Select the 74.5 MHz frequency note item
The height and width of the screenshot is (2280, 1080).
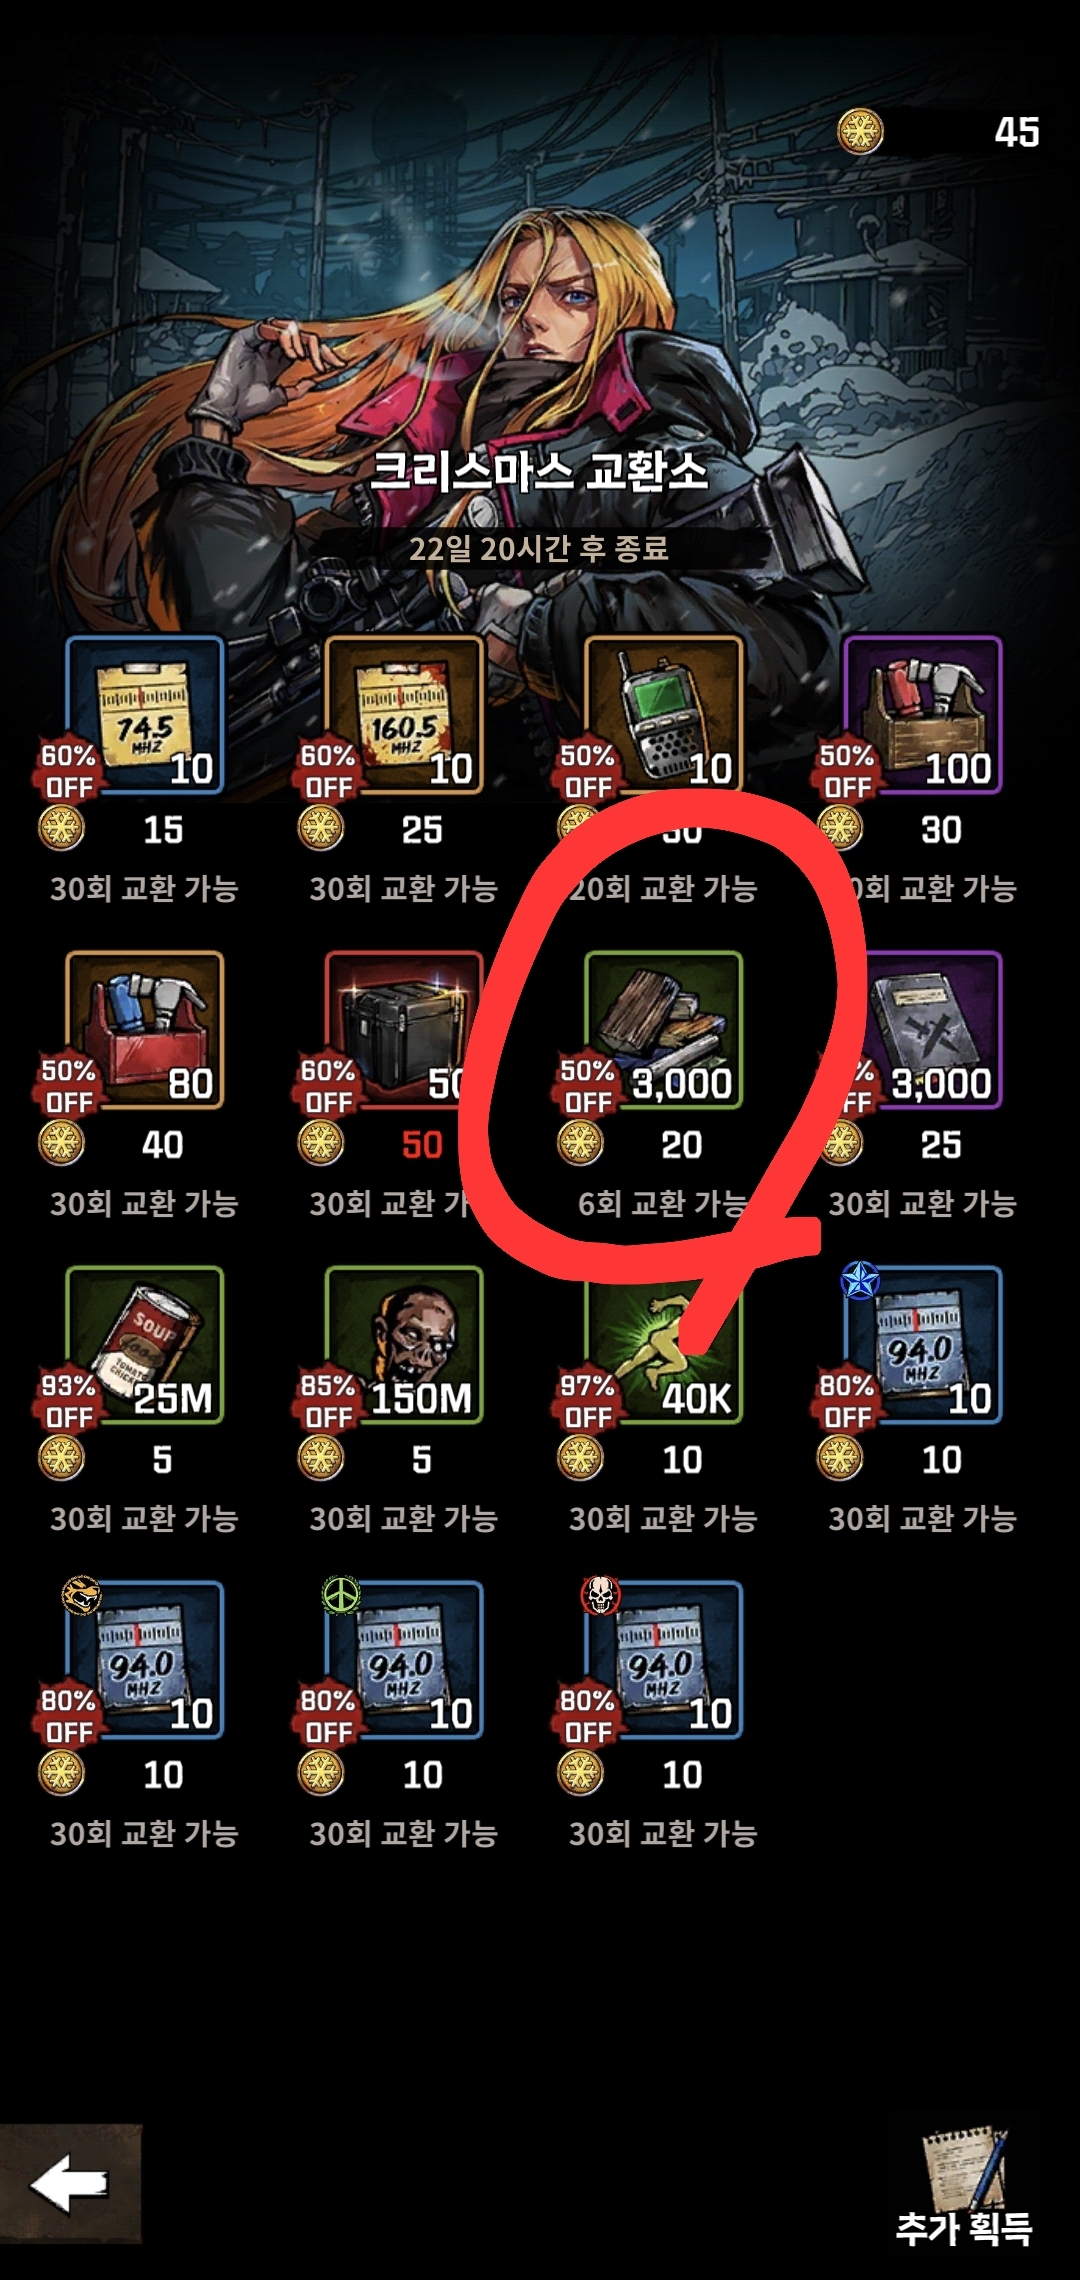145,715
